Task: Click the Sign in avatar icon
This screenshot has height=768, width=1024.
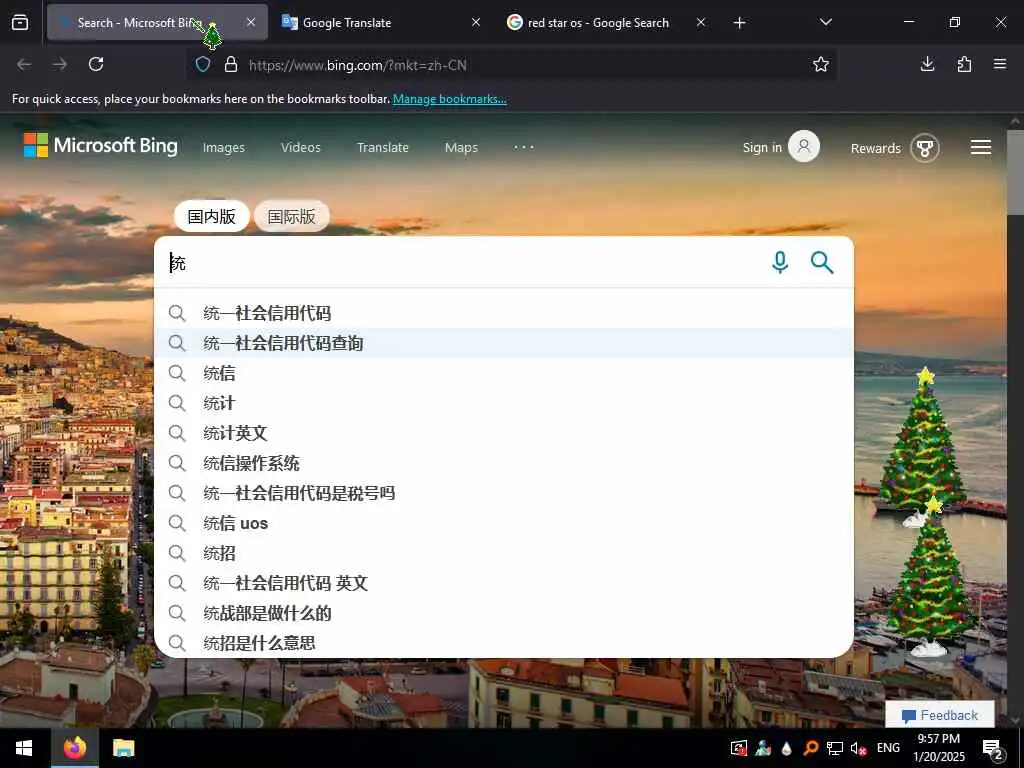Action: tap(804, 147)
